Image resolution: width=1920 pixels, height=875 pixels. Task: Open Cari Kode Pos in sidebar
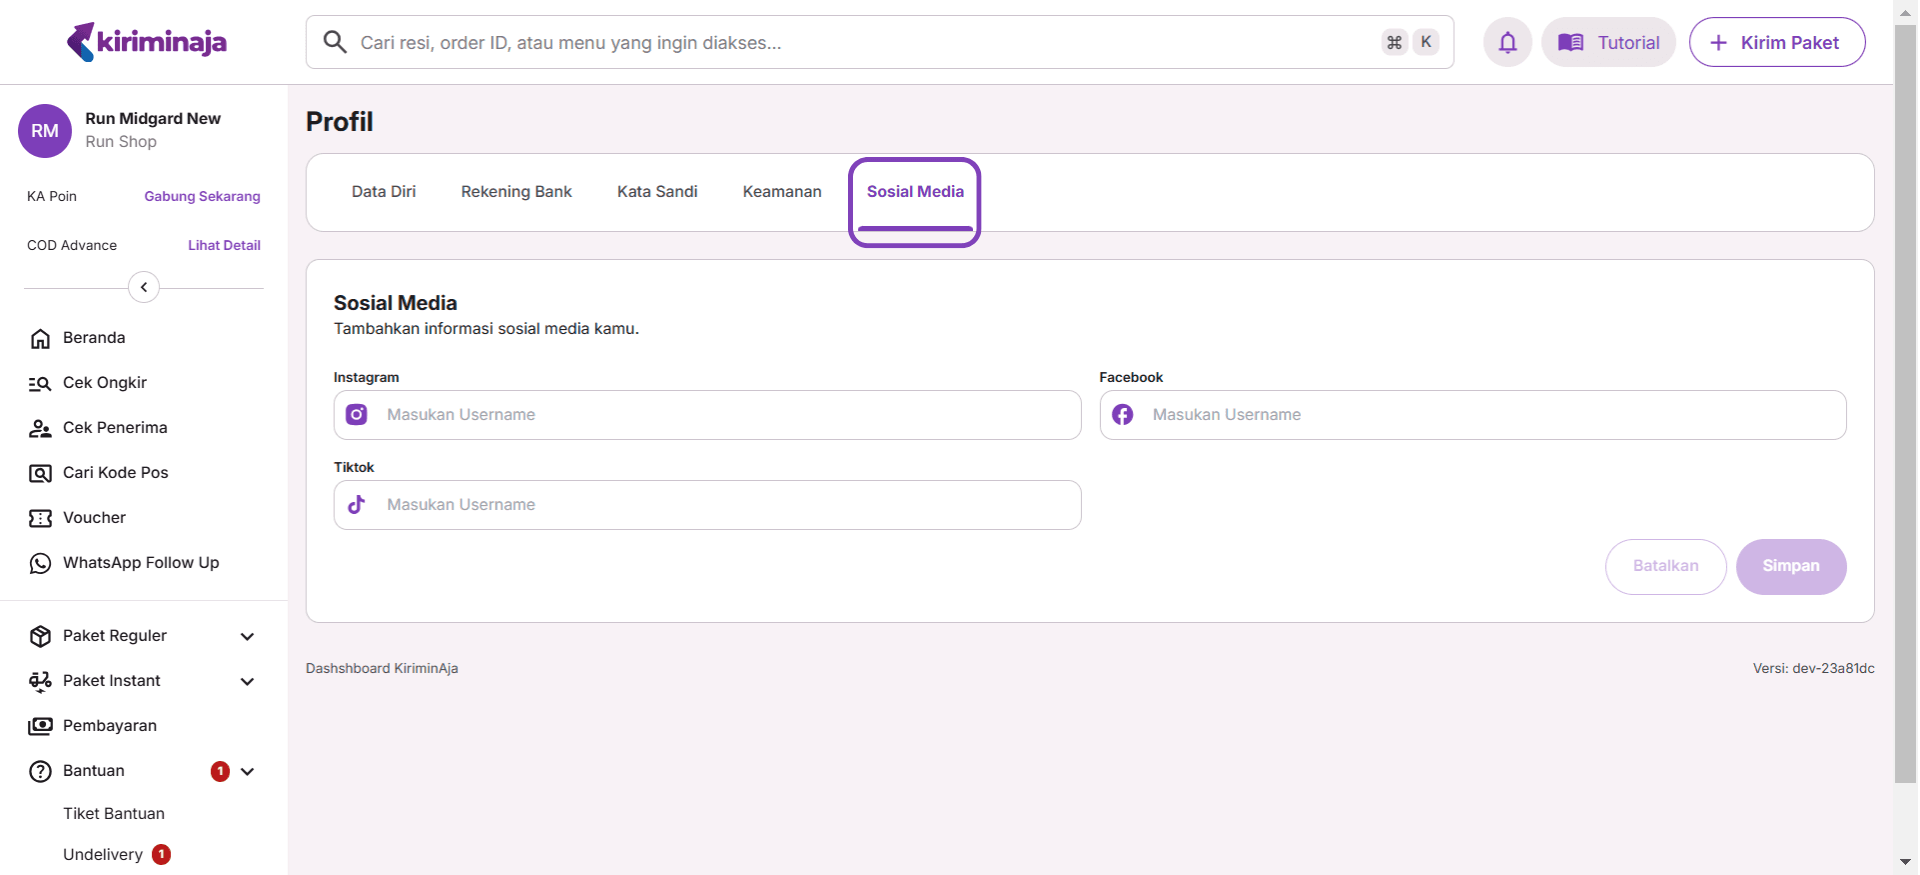115,473
